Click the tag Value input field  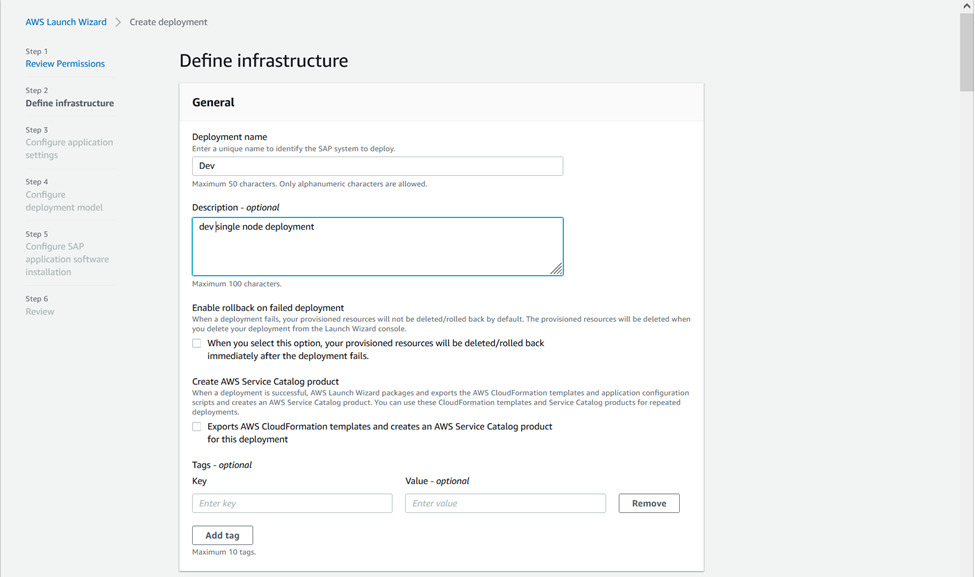tap(505, 503)
